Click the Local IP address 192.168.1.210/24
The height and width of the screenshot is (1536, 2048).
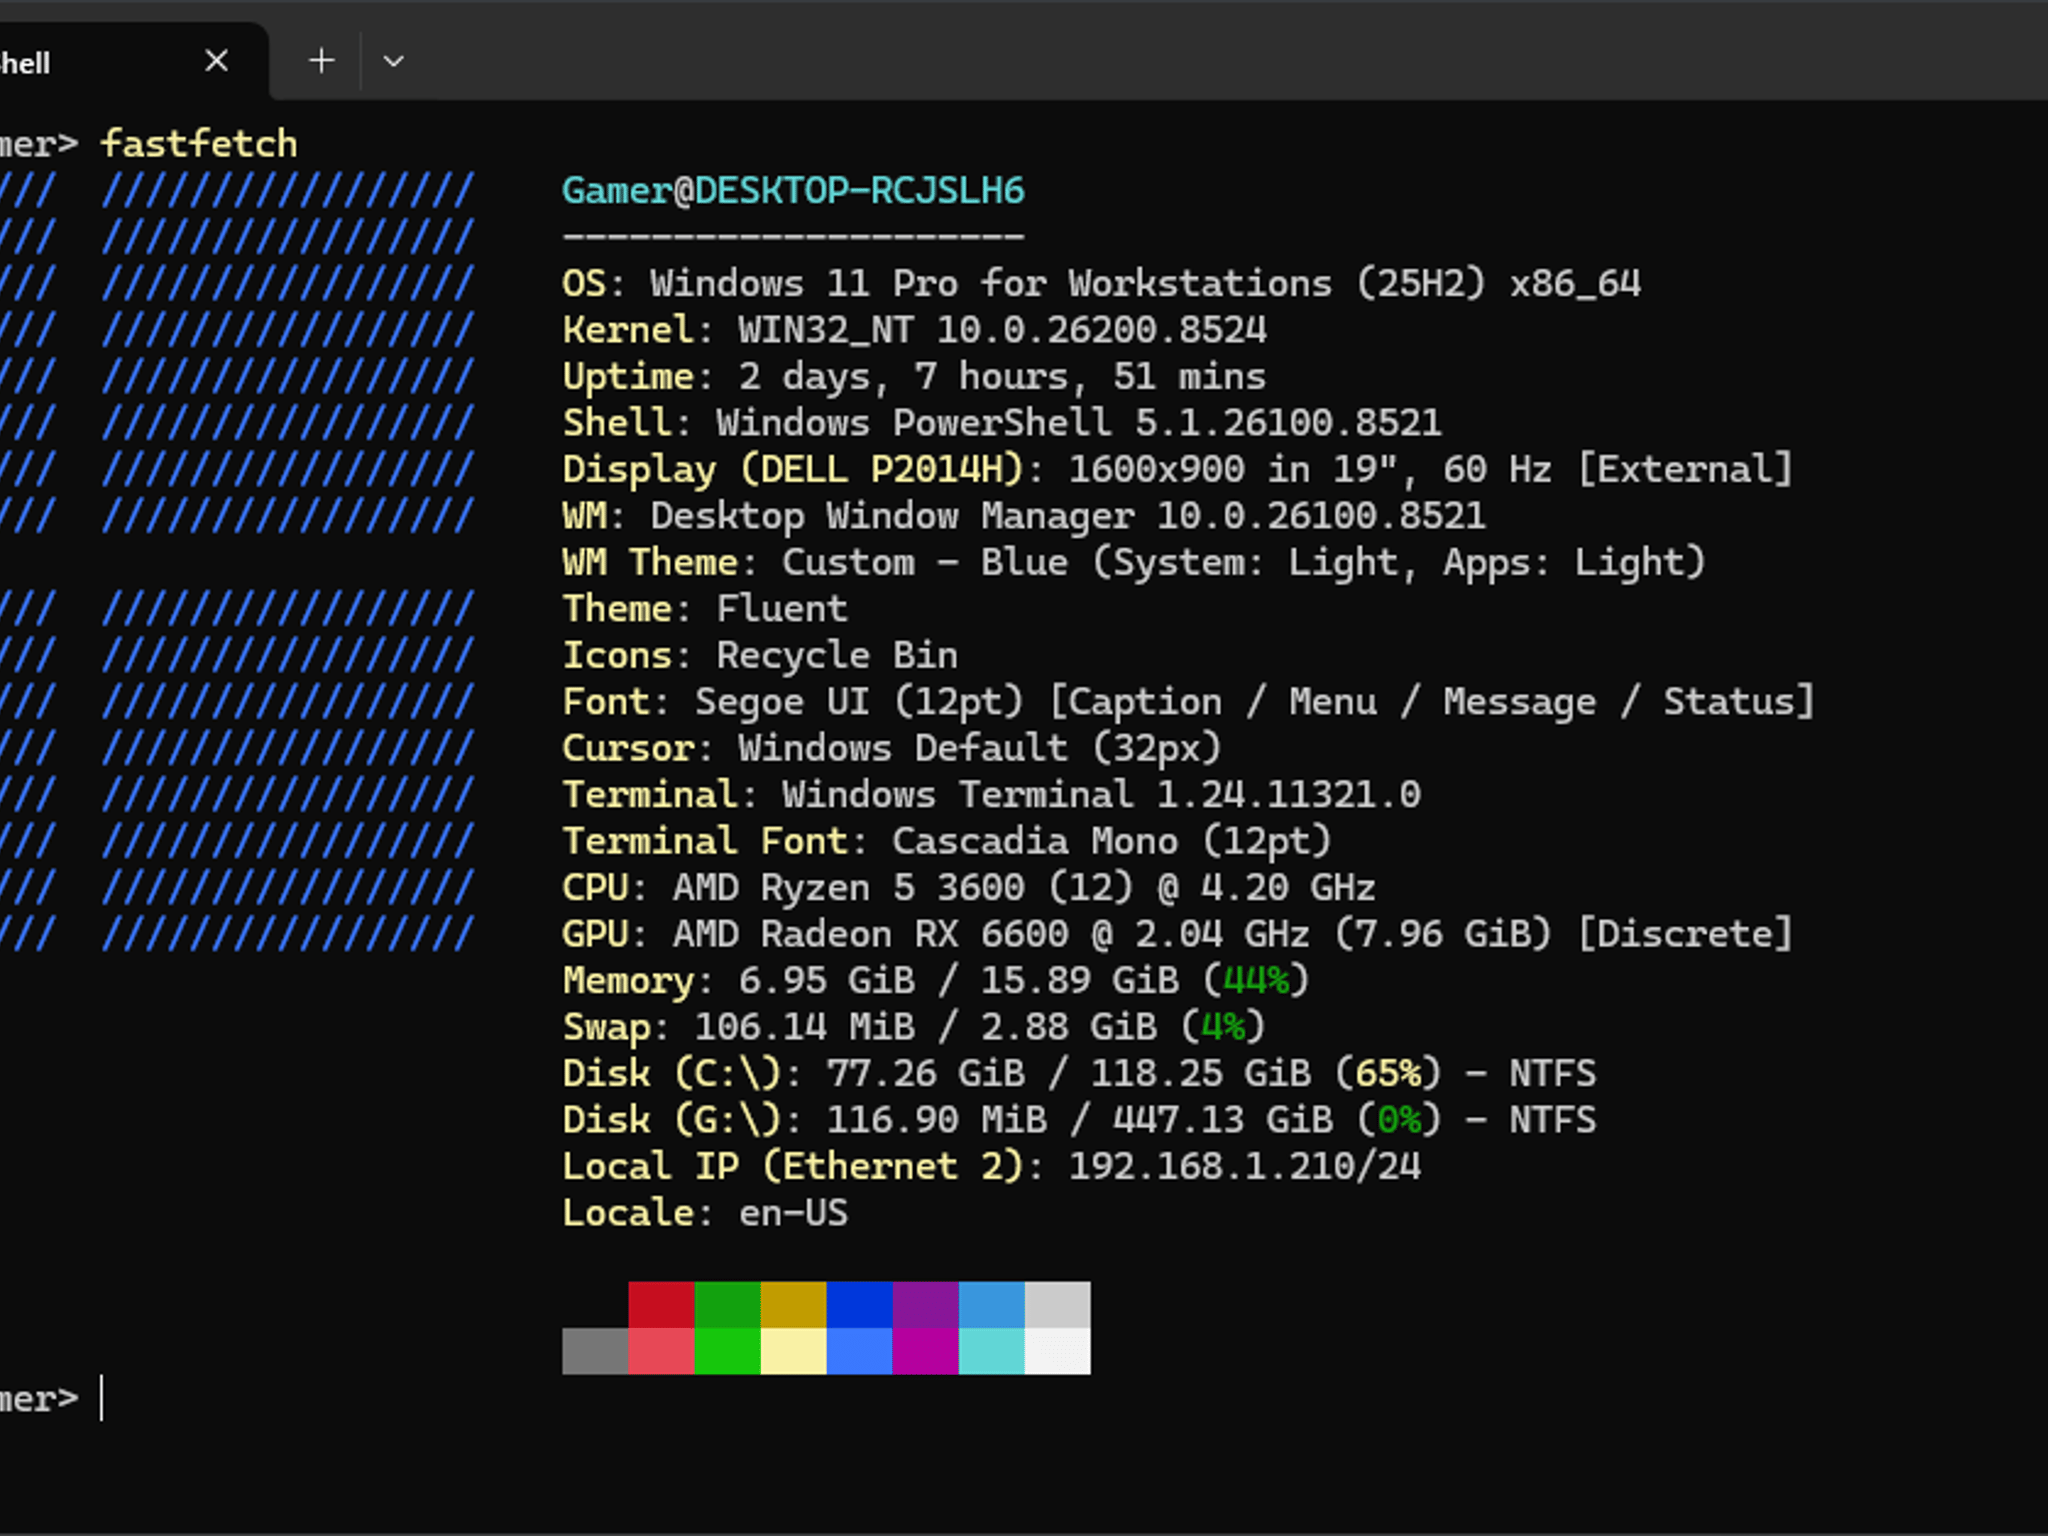[1244, 1166]
